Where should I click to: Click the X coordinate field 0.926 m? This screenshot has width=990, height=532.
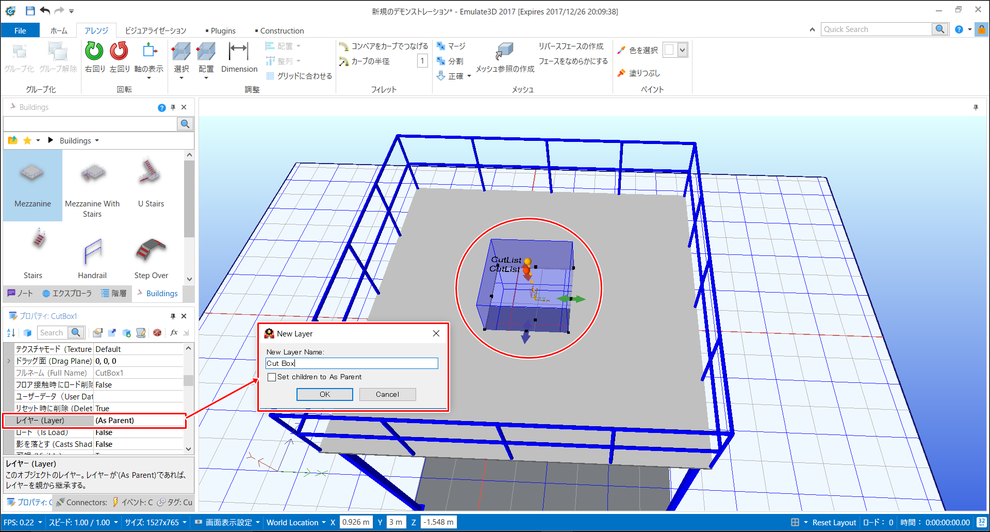click(x=356, y=522)
